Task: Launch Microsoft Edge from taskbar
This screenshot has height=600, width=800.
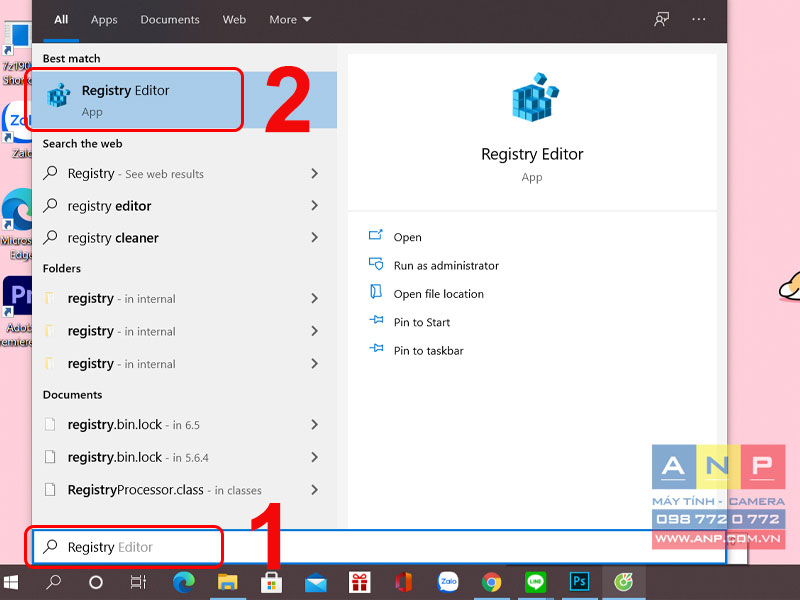Action: [x=184, y=582]
